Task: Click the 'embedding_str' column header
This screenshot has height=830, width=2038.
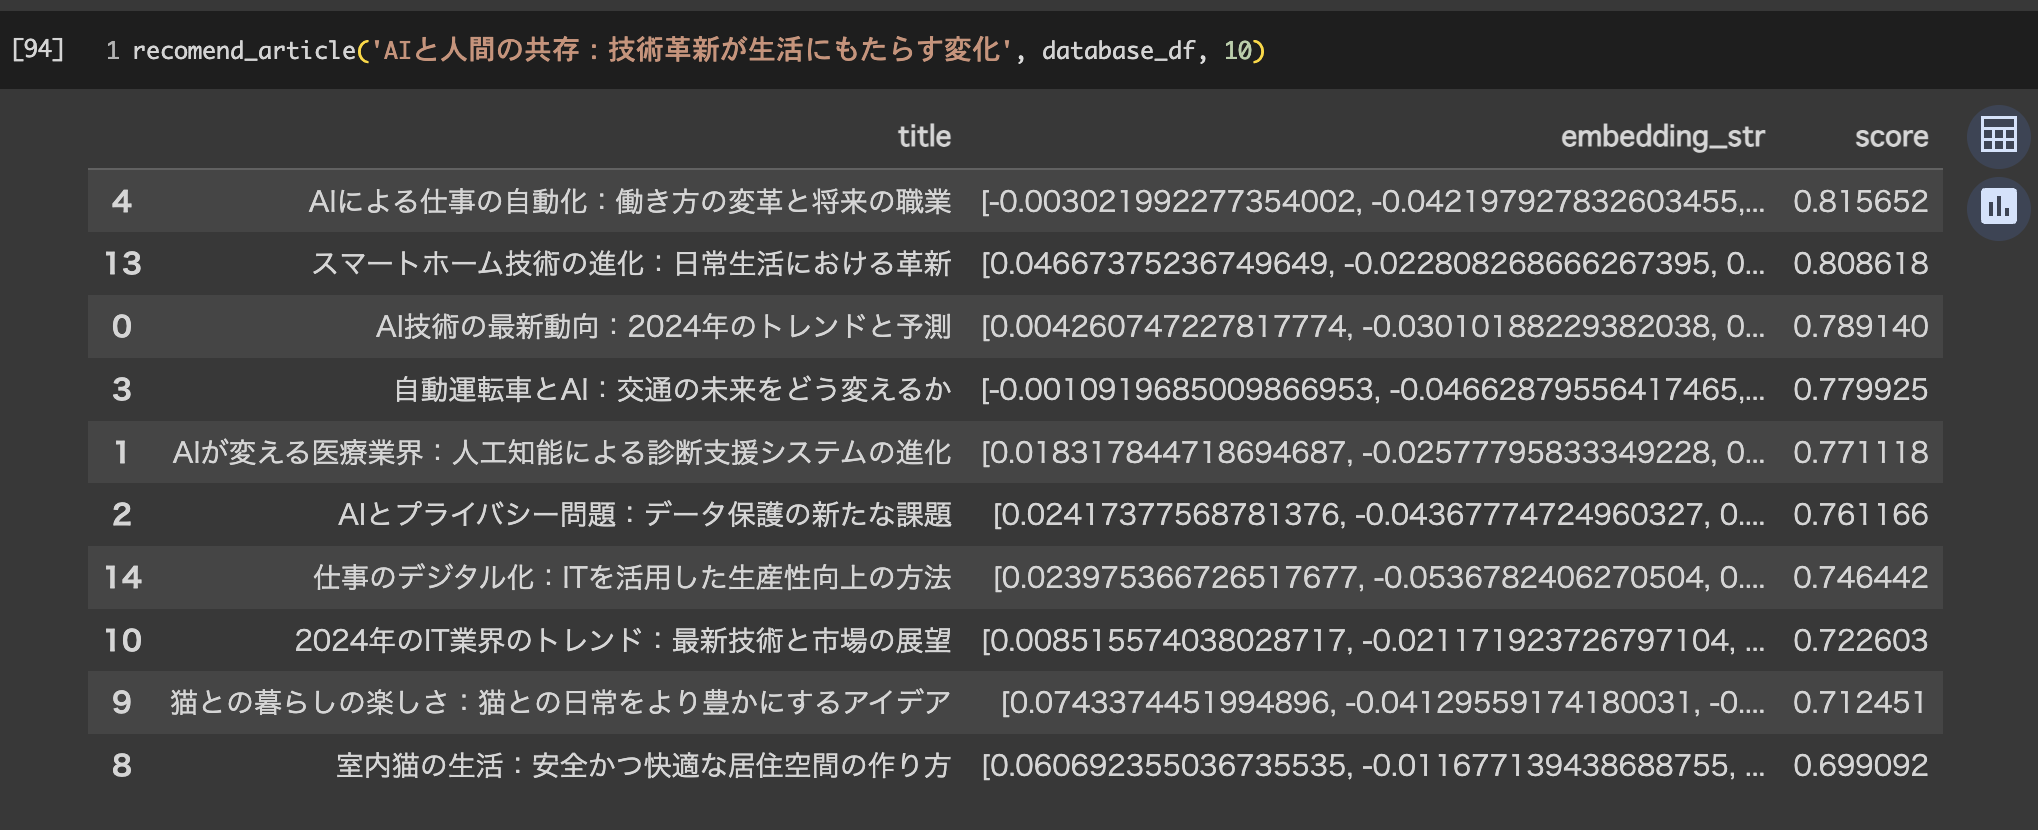Action: (1662, 137)
